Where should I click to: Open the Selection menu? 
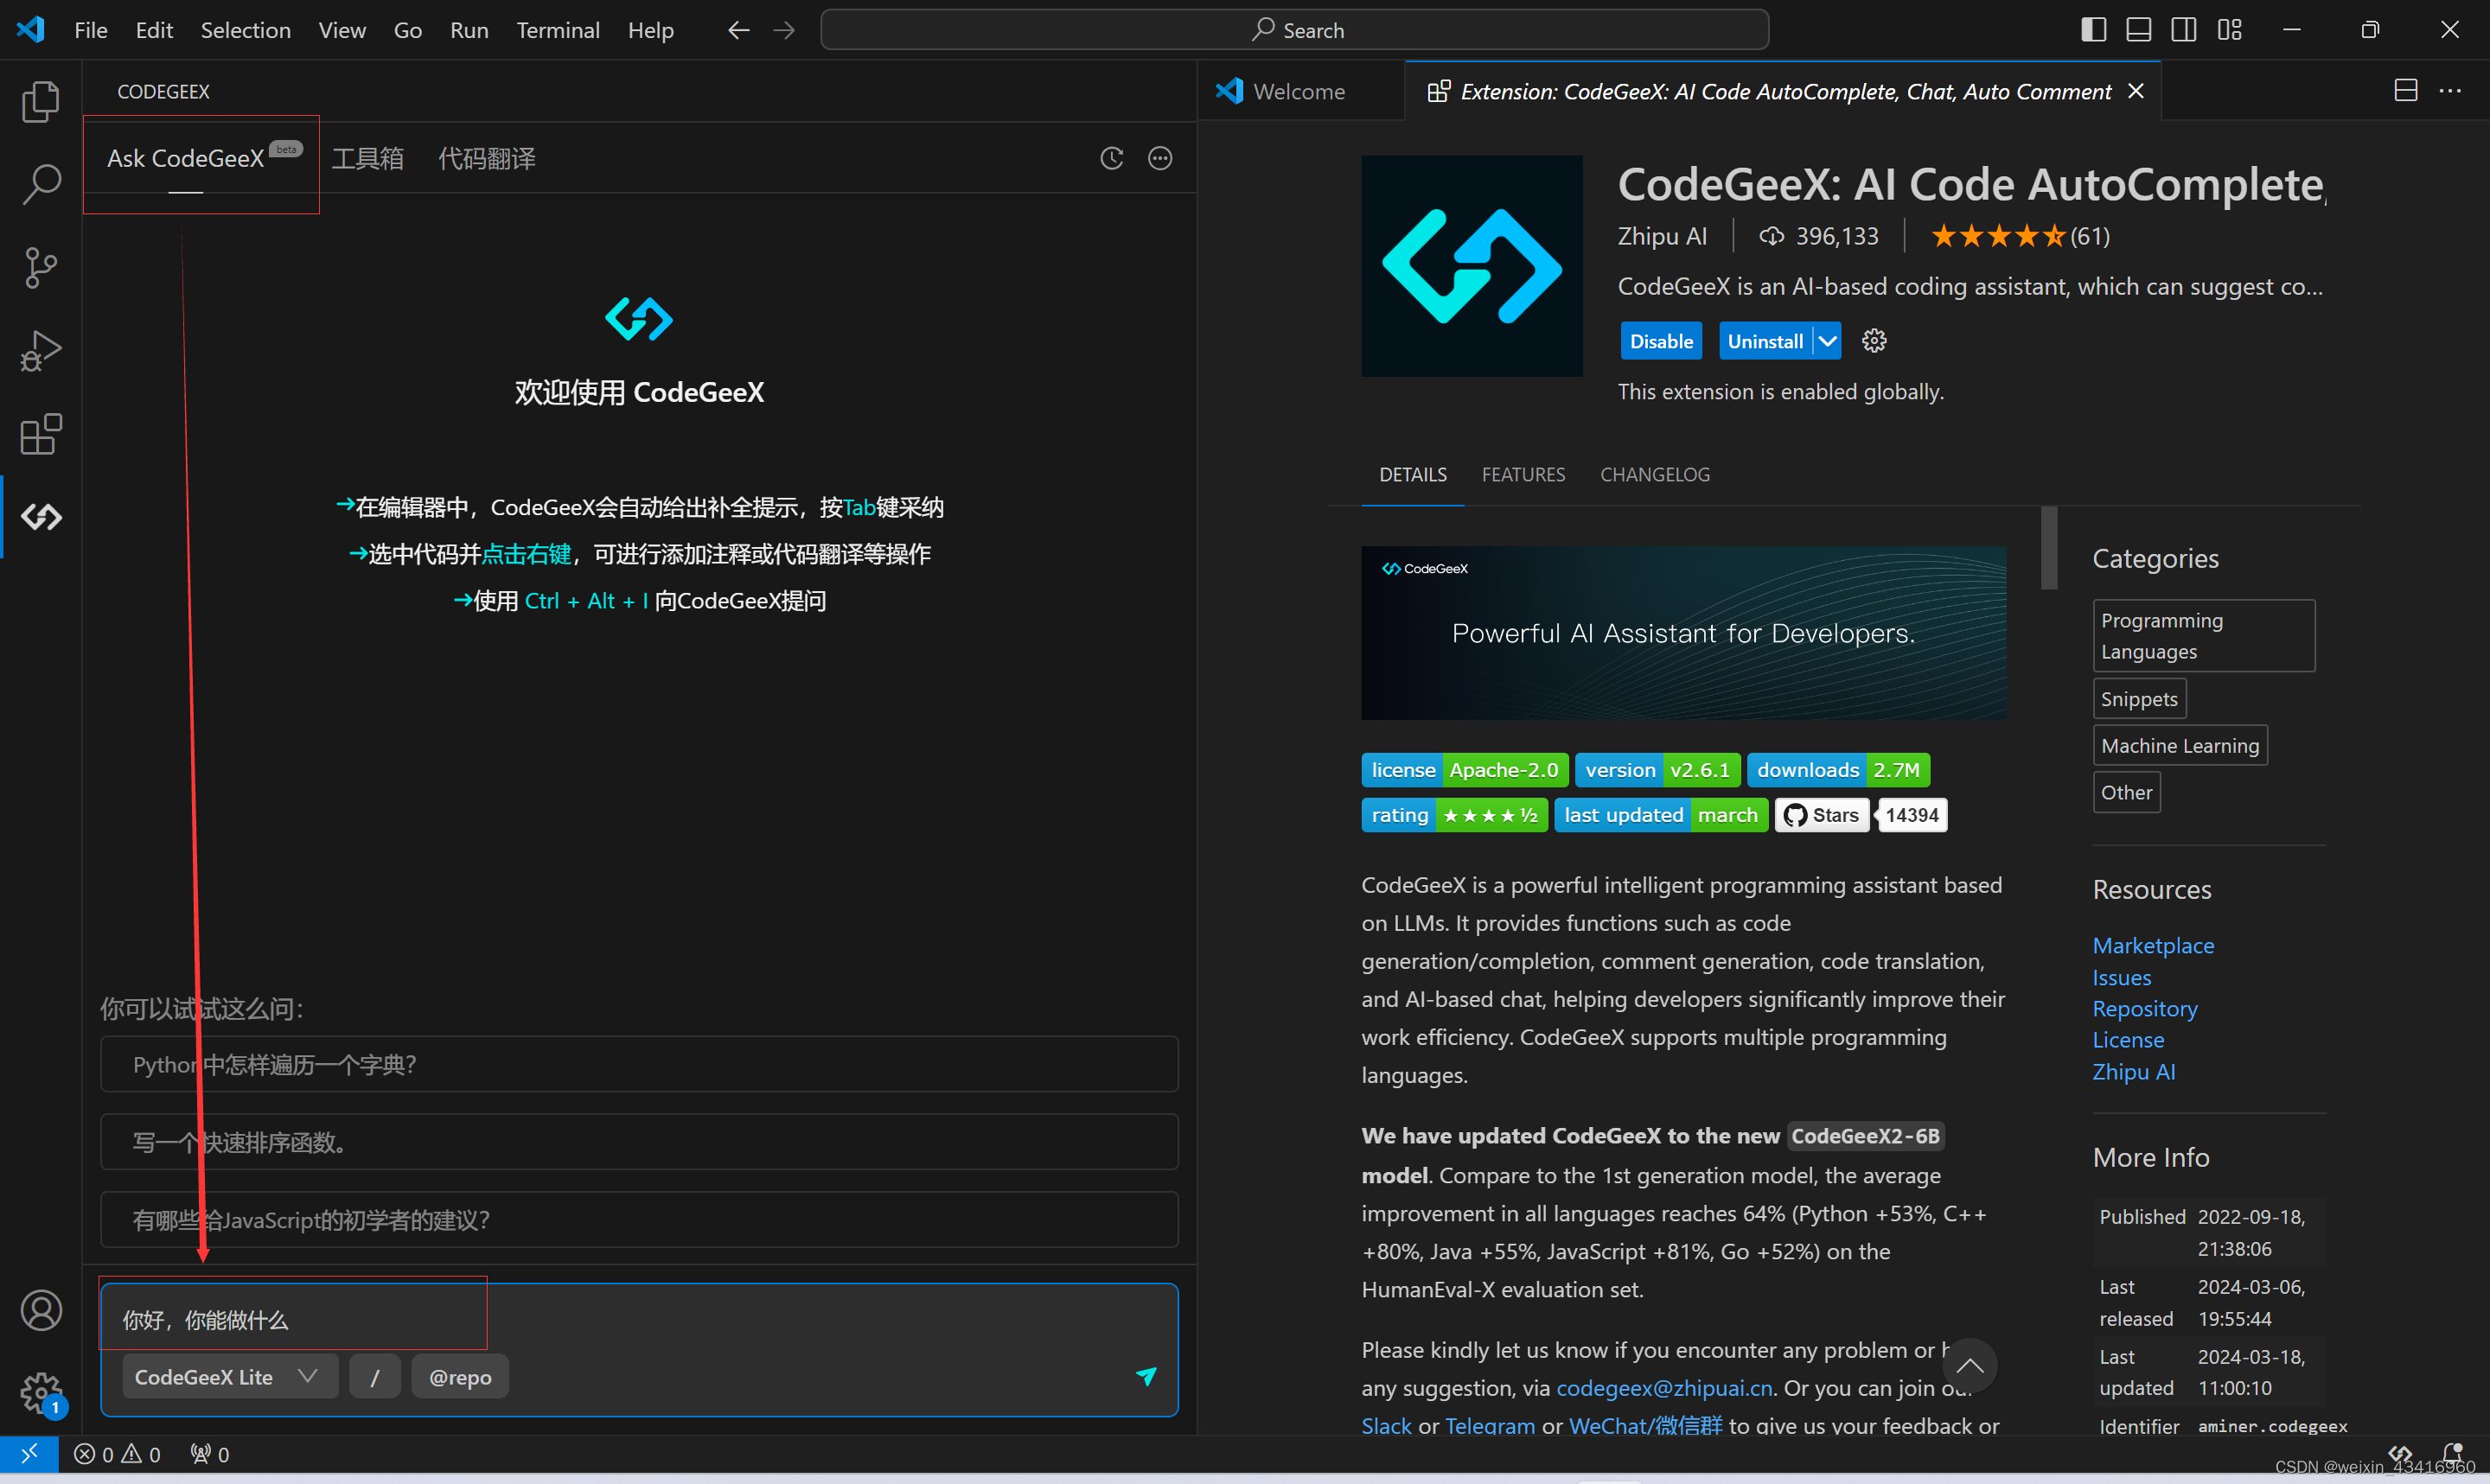tap(246, 30)
